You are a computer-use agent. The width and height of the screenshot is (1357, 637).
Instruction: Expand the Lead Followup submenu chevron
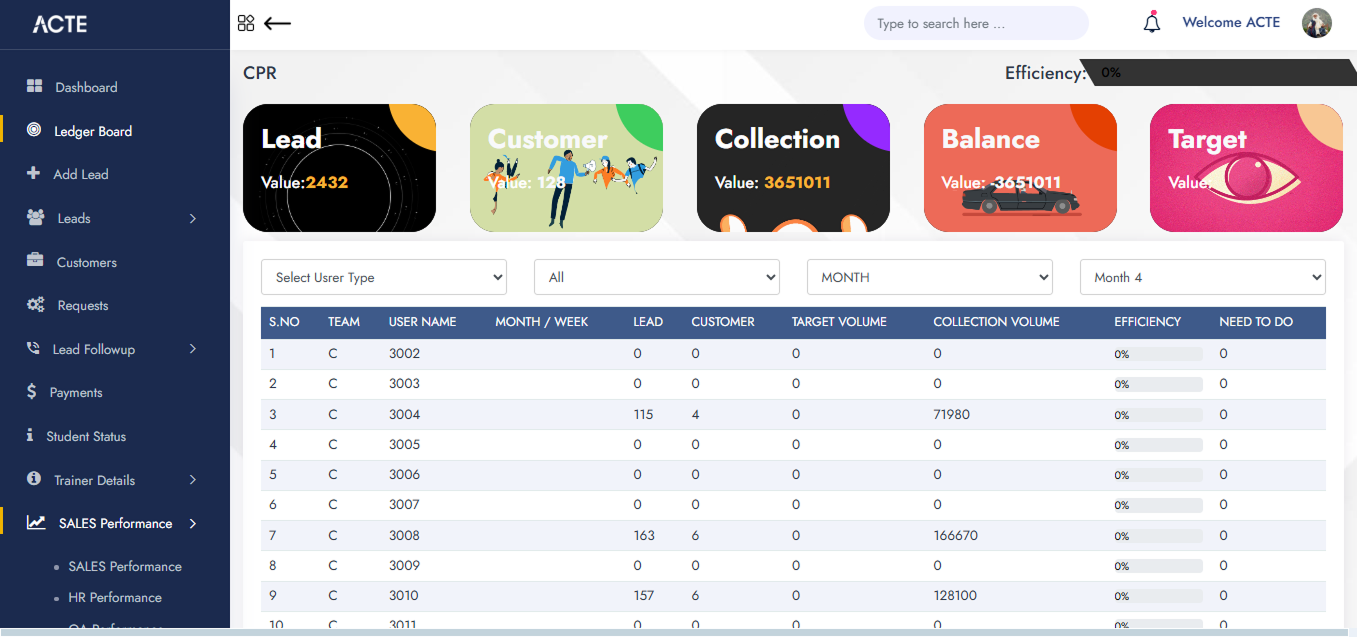(x=193, y=349)
